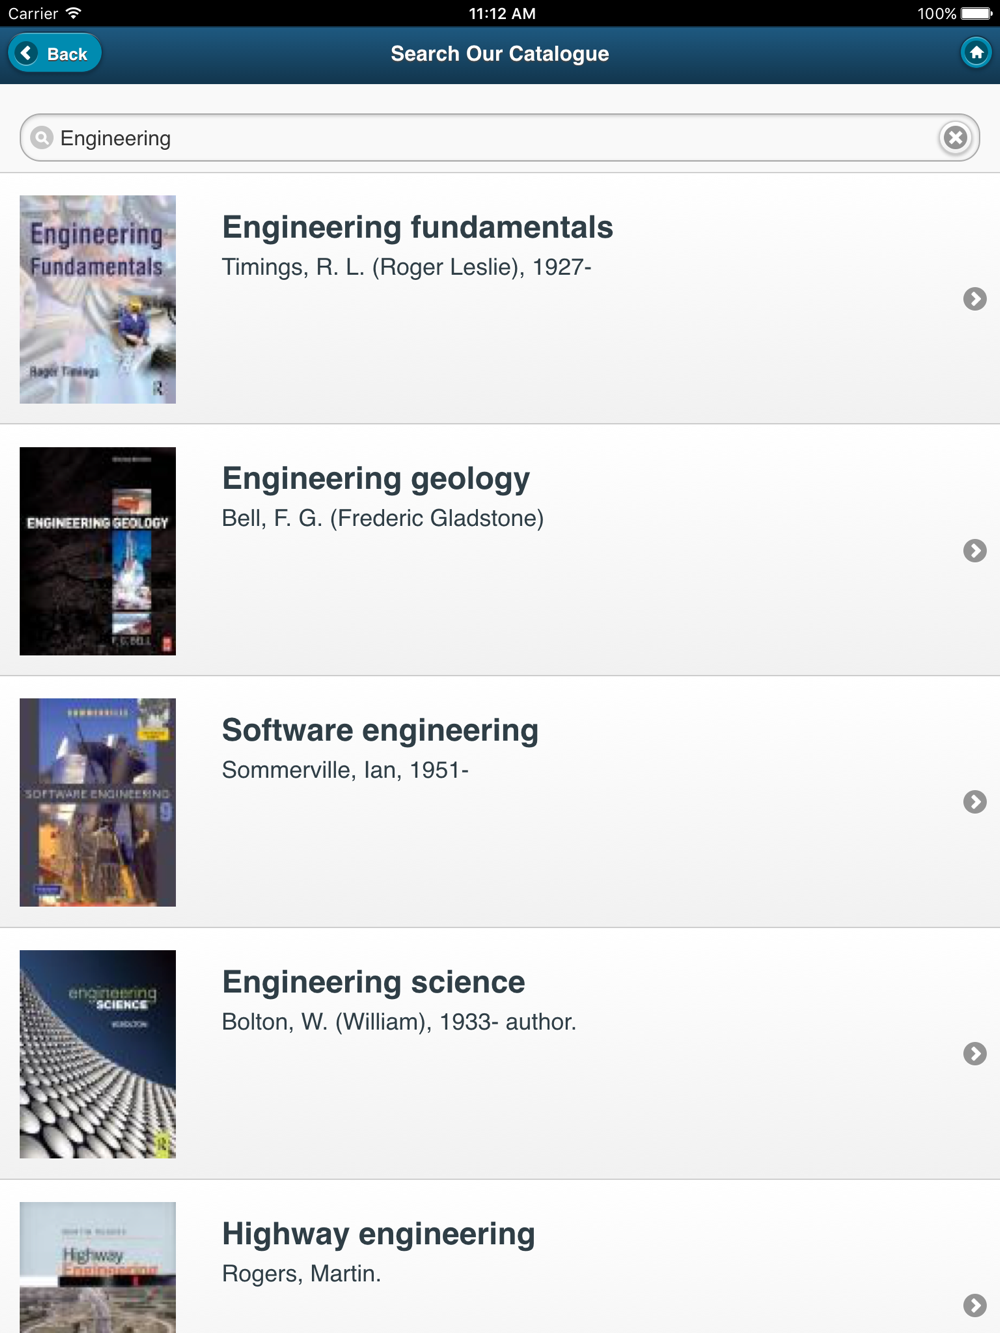Select the Engineering science book cover
Viewport: 1000px width, 1333px height.
pyautogui.click(x=98, y=1054)
